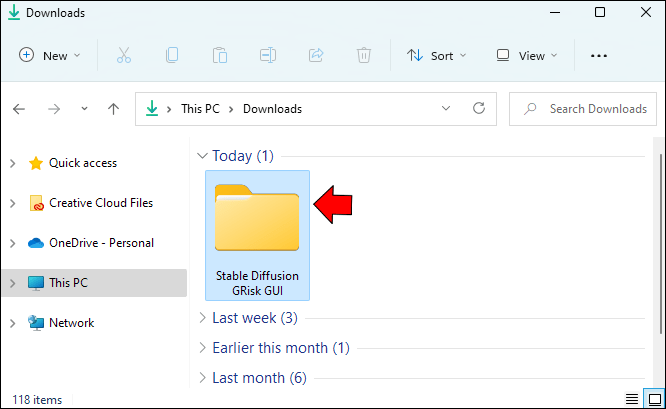Click inside the Search Downloads field
This screenshot has width=666, height=409.
pyautogui.click(x=583, y=109)
